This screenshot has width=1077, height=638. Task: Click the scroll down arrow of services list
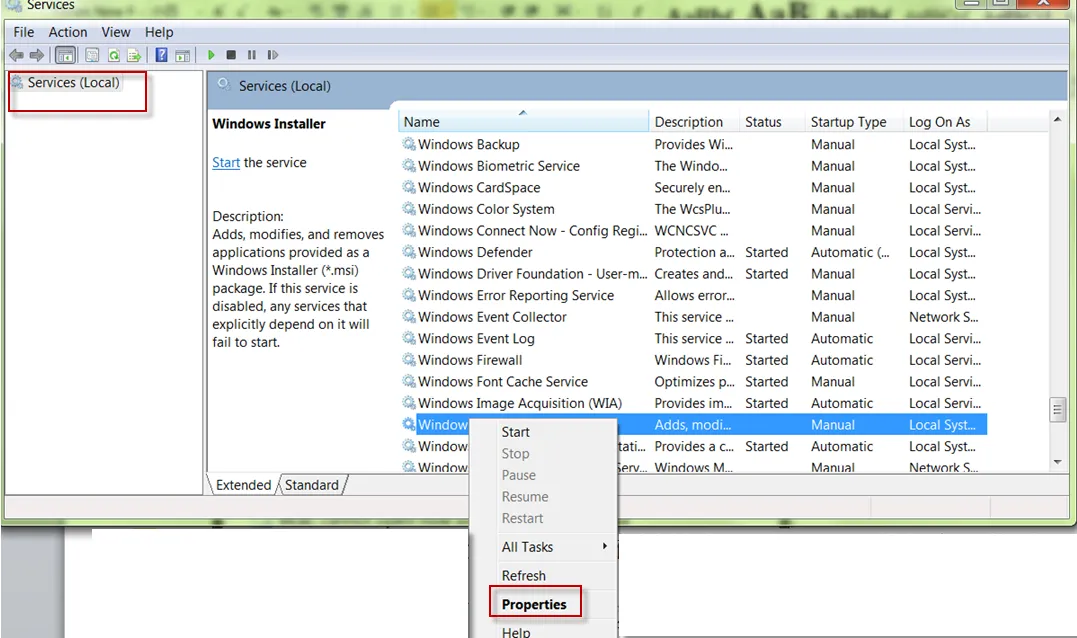(1057, 462)
